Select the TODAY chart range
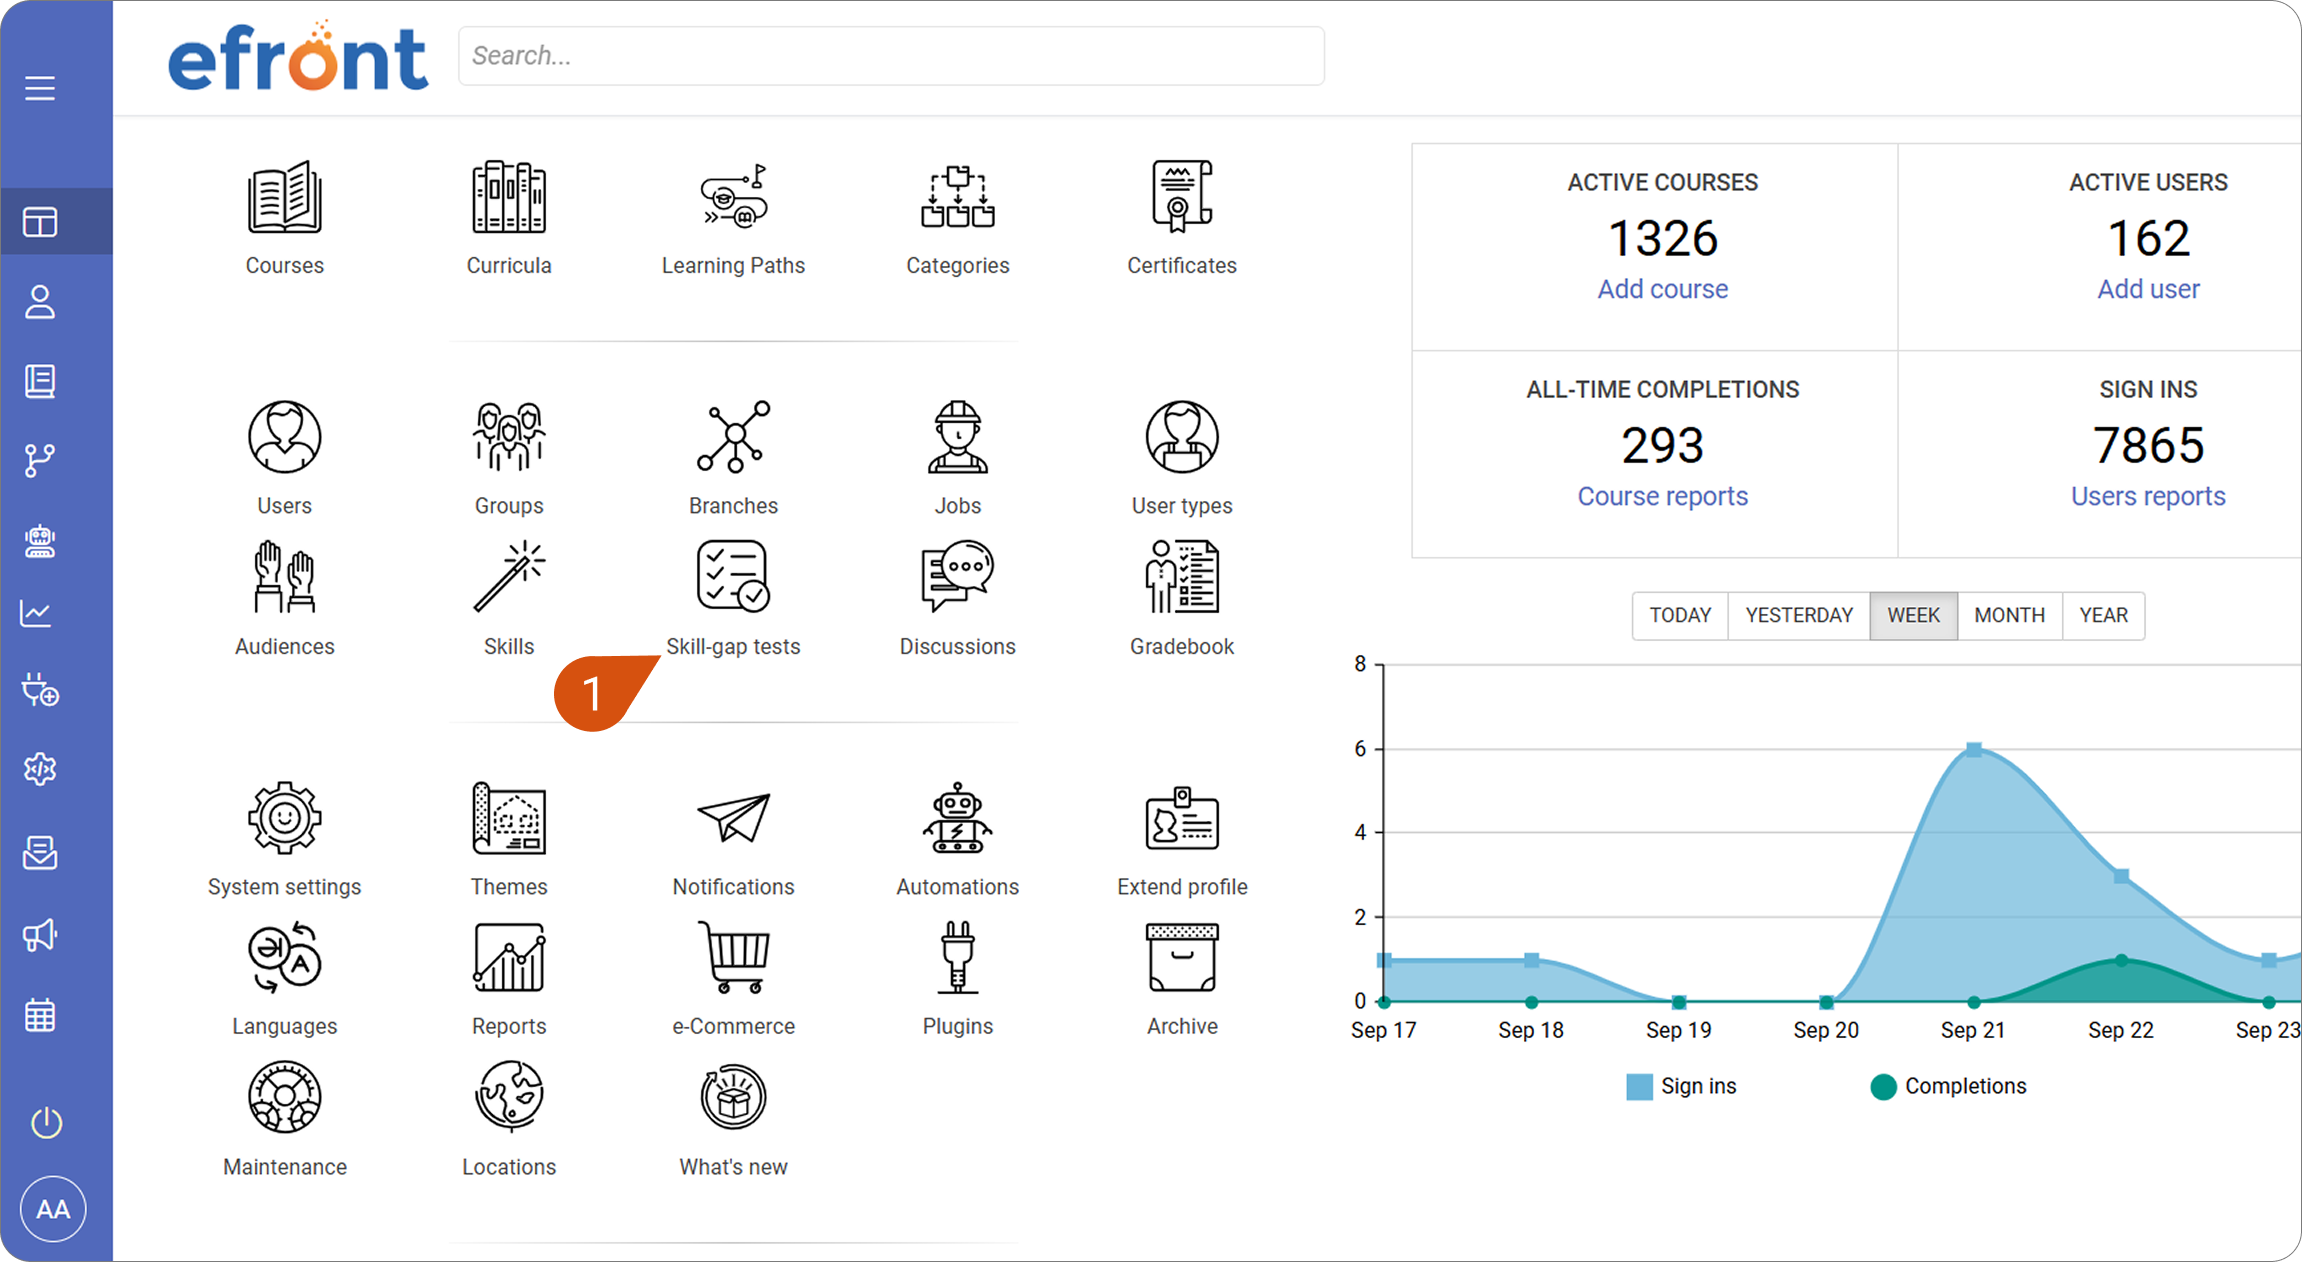 (x=1680, y=615)
